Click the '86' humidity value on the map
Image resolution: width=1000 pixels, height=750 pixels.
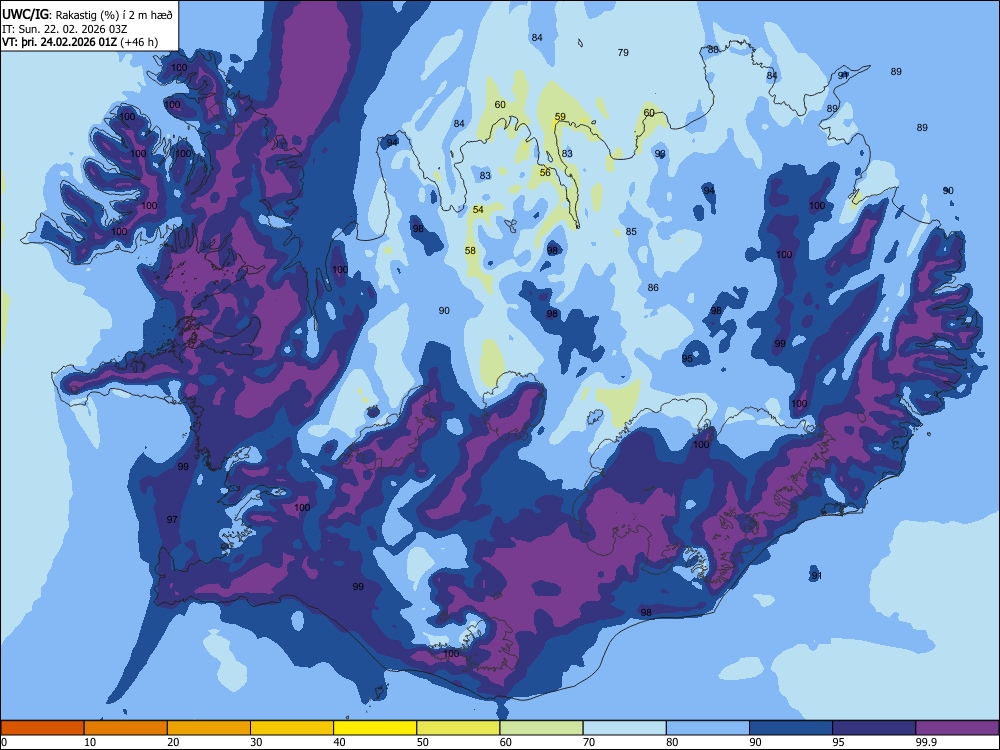coord(653,288)
